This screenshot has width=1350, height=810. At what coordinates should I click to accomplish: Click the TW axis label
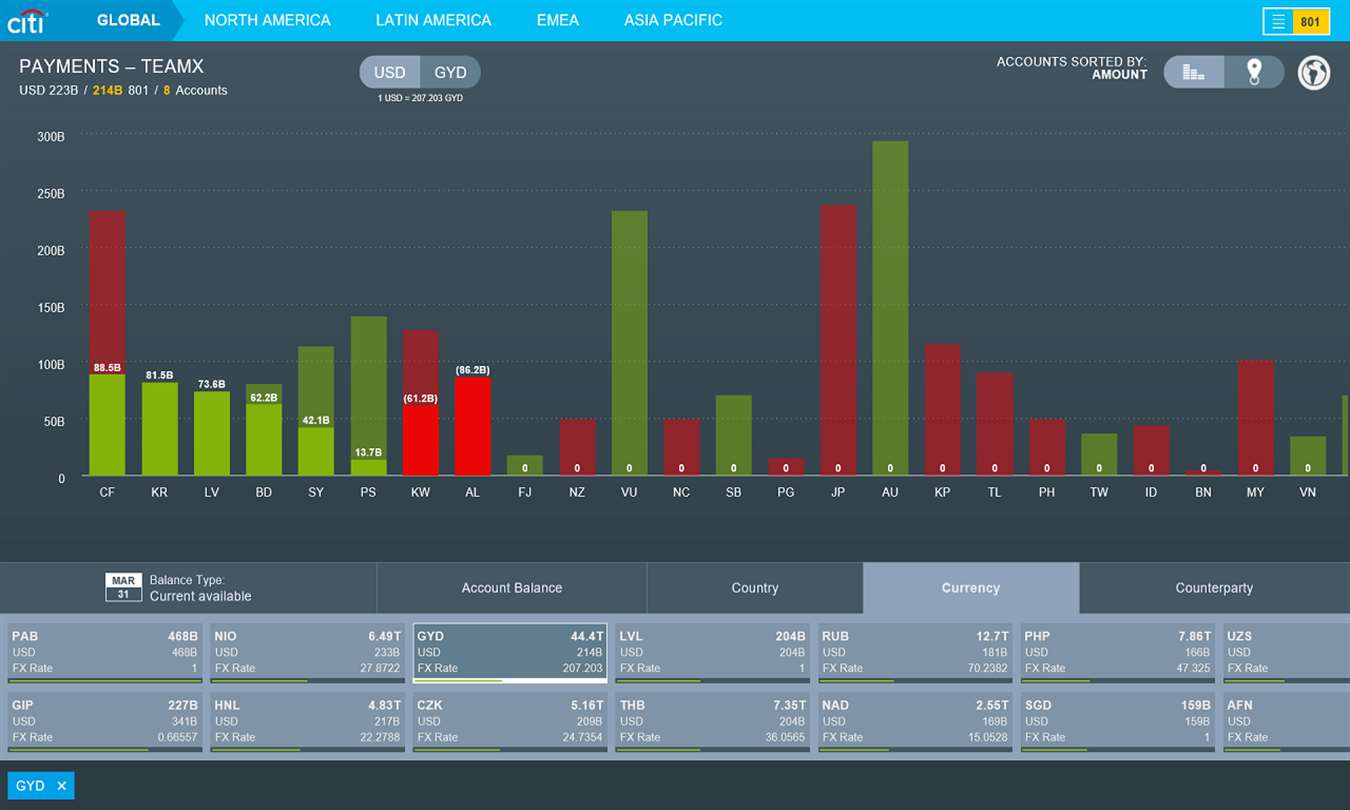click(1099, 492)
